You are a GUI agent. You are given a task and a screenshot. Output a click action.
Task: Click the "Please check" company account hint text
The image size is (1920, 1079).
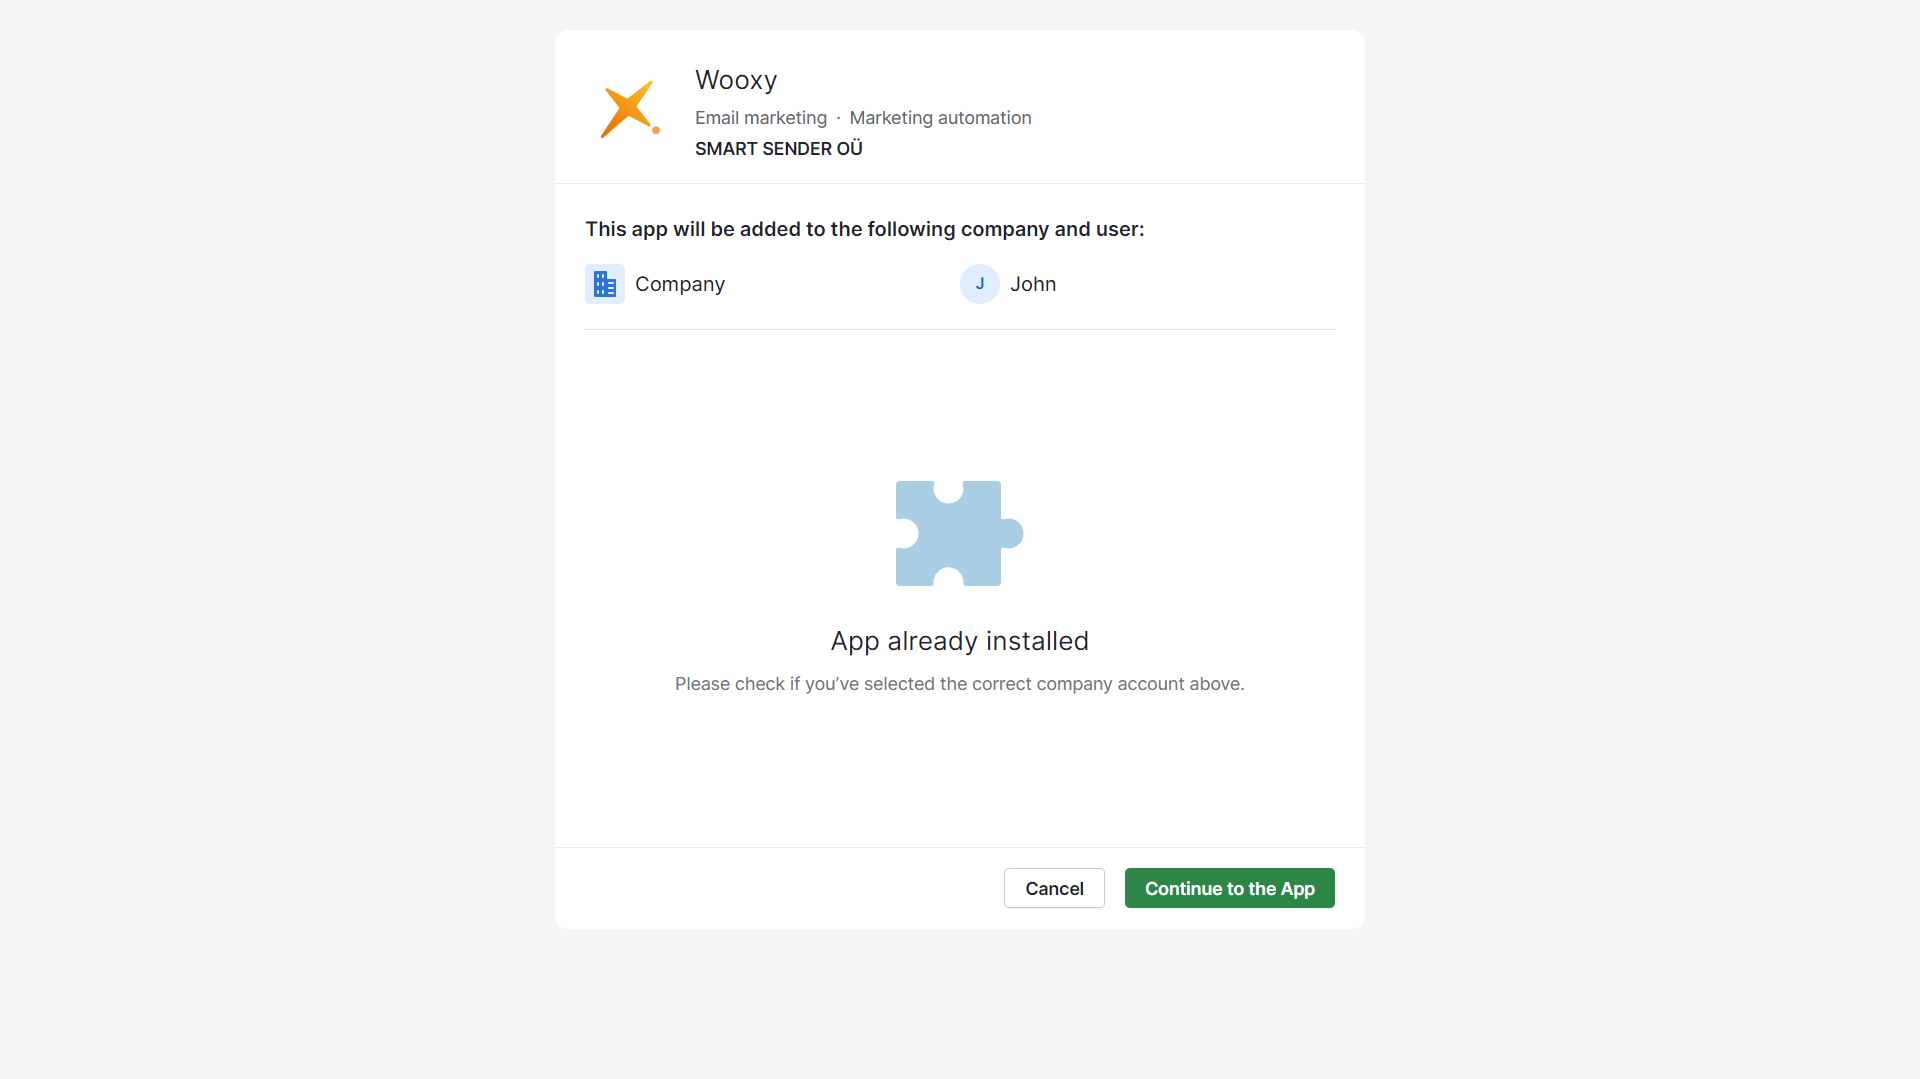pyautogui.click(x=960, y=684)
